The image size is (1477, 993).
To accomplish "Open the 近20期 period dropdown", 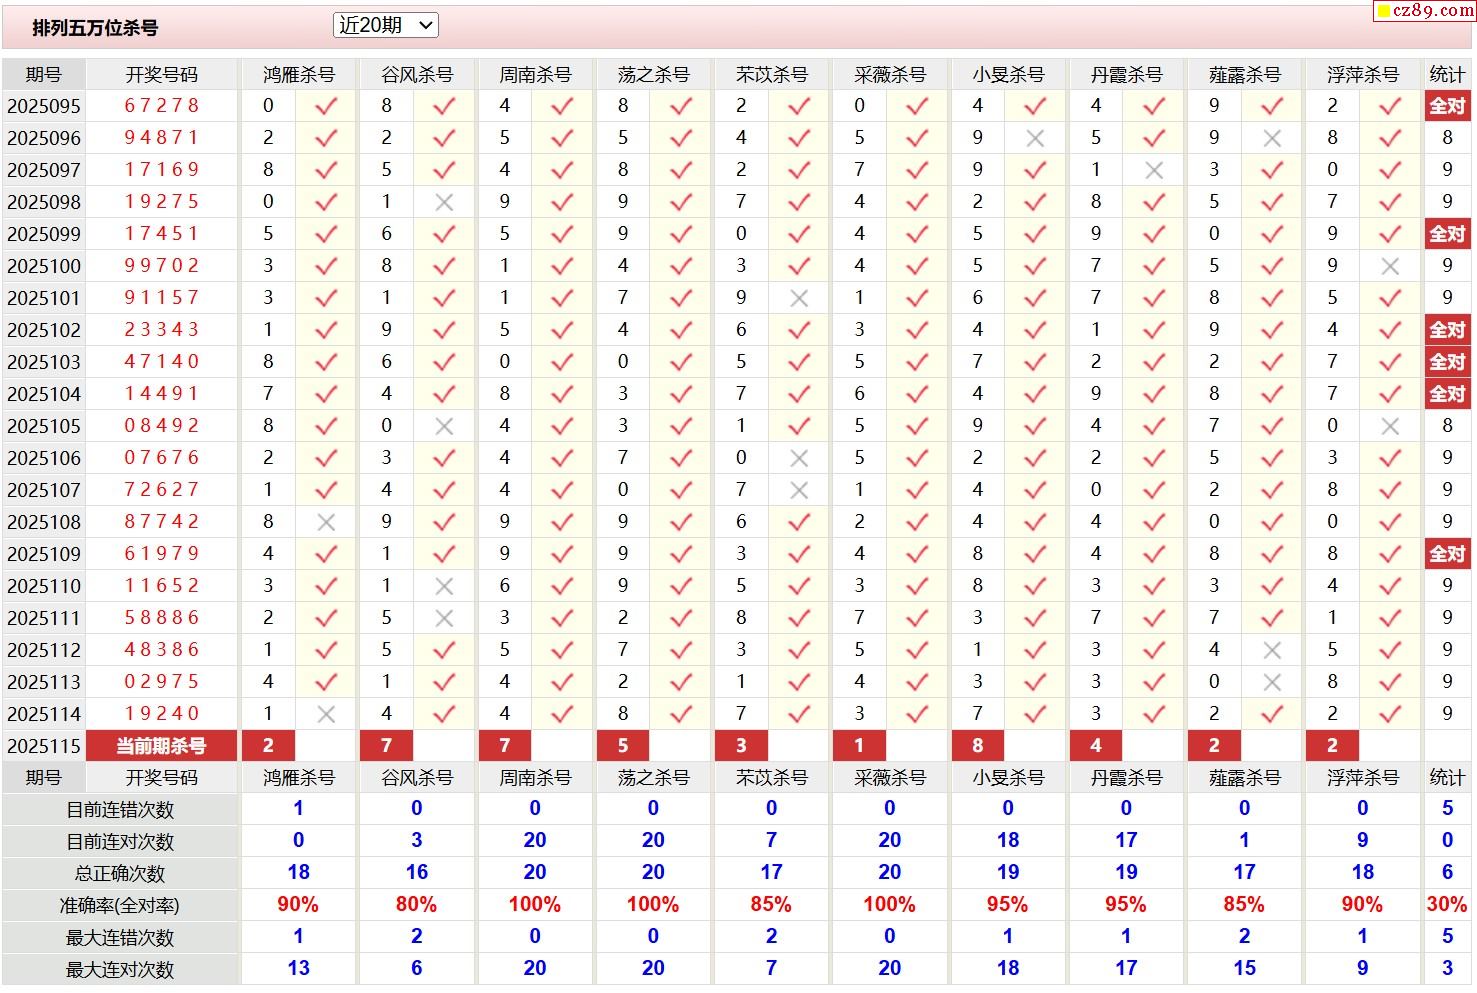I will click(x=386, y=25).
